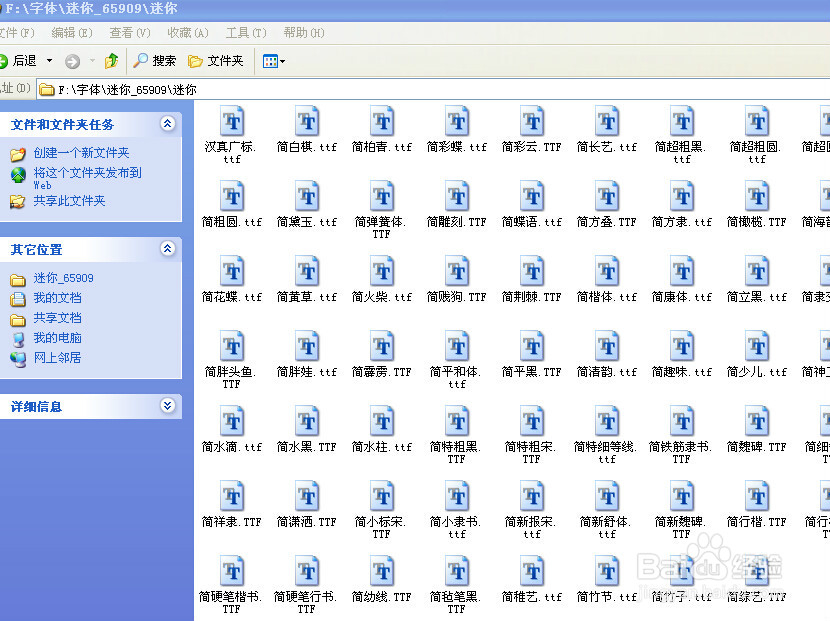Select the 简少儿.ttf file name
830x621 pixels.
(756, 372)
